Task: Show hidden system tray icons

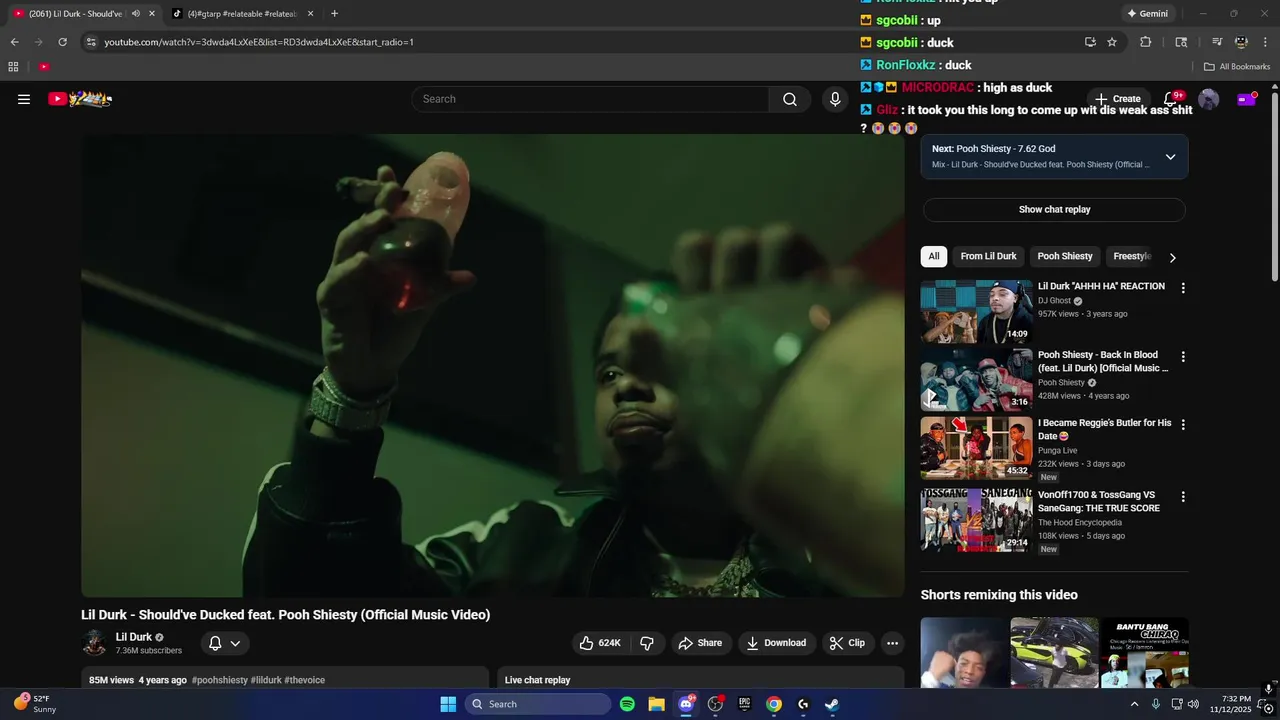Action: (x=1134, y=704)
